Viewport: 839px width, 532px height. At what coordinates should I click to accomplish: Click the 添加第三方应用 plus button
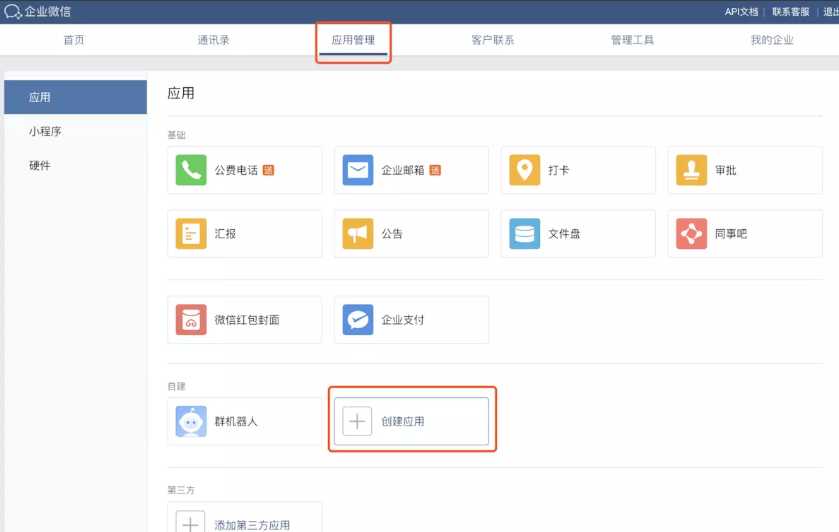(x=190, y=524)
